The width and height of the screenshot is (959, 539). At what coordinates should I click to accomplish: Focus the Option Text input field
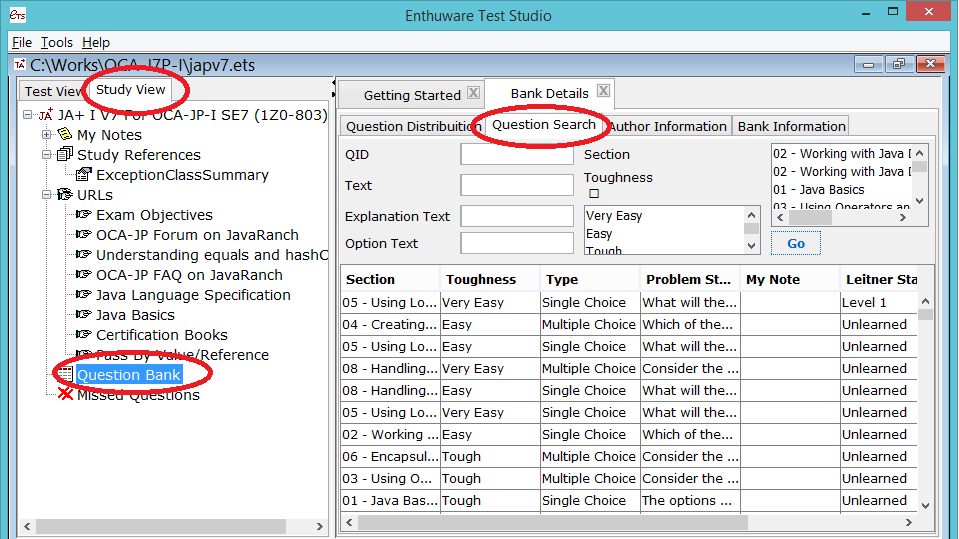coord(517,243)
